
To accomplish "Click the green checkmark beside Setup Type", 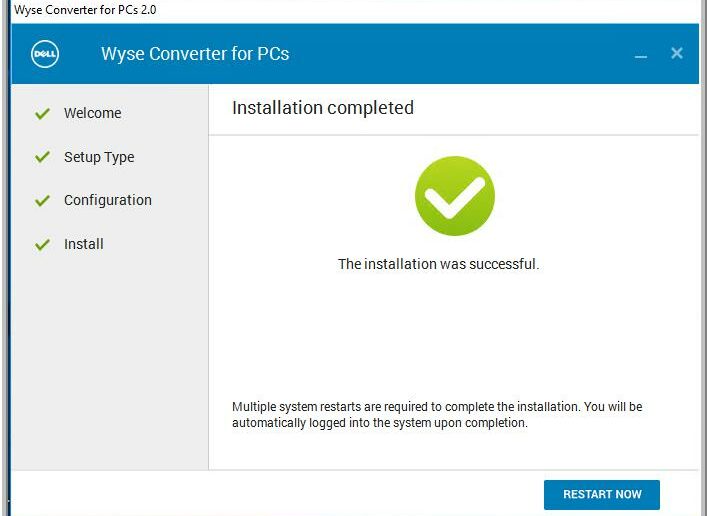I will (x=42, y=157).
